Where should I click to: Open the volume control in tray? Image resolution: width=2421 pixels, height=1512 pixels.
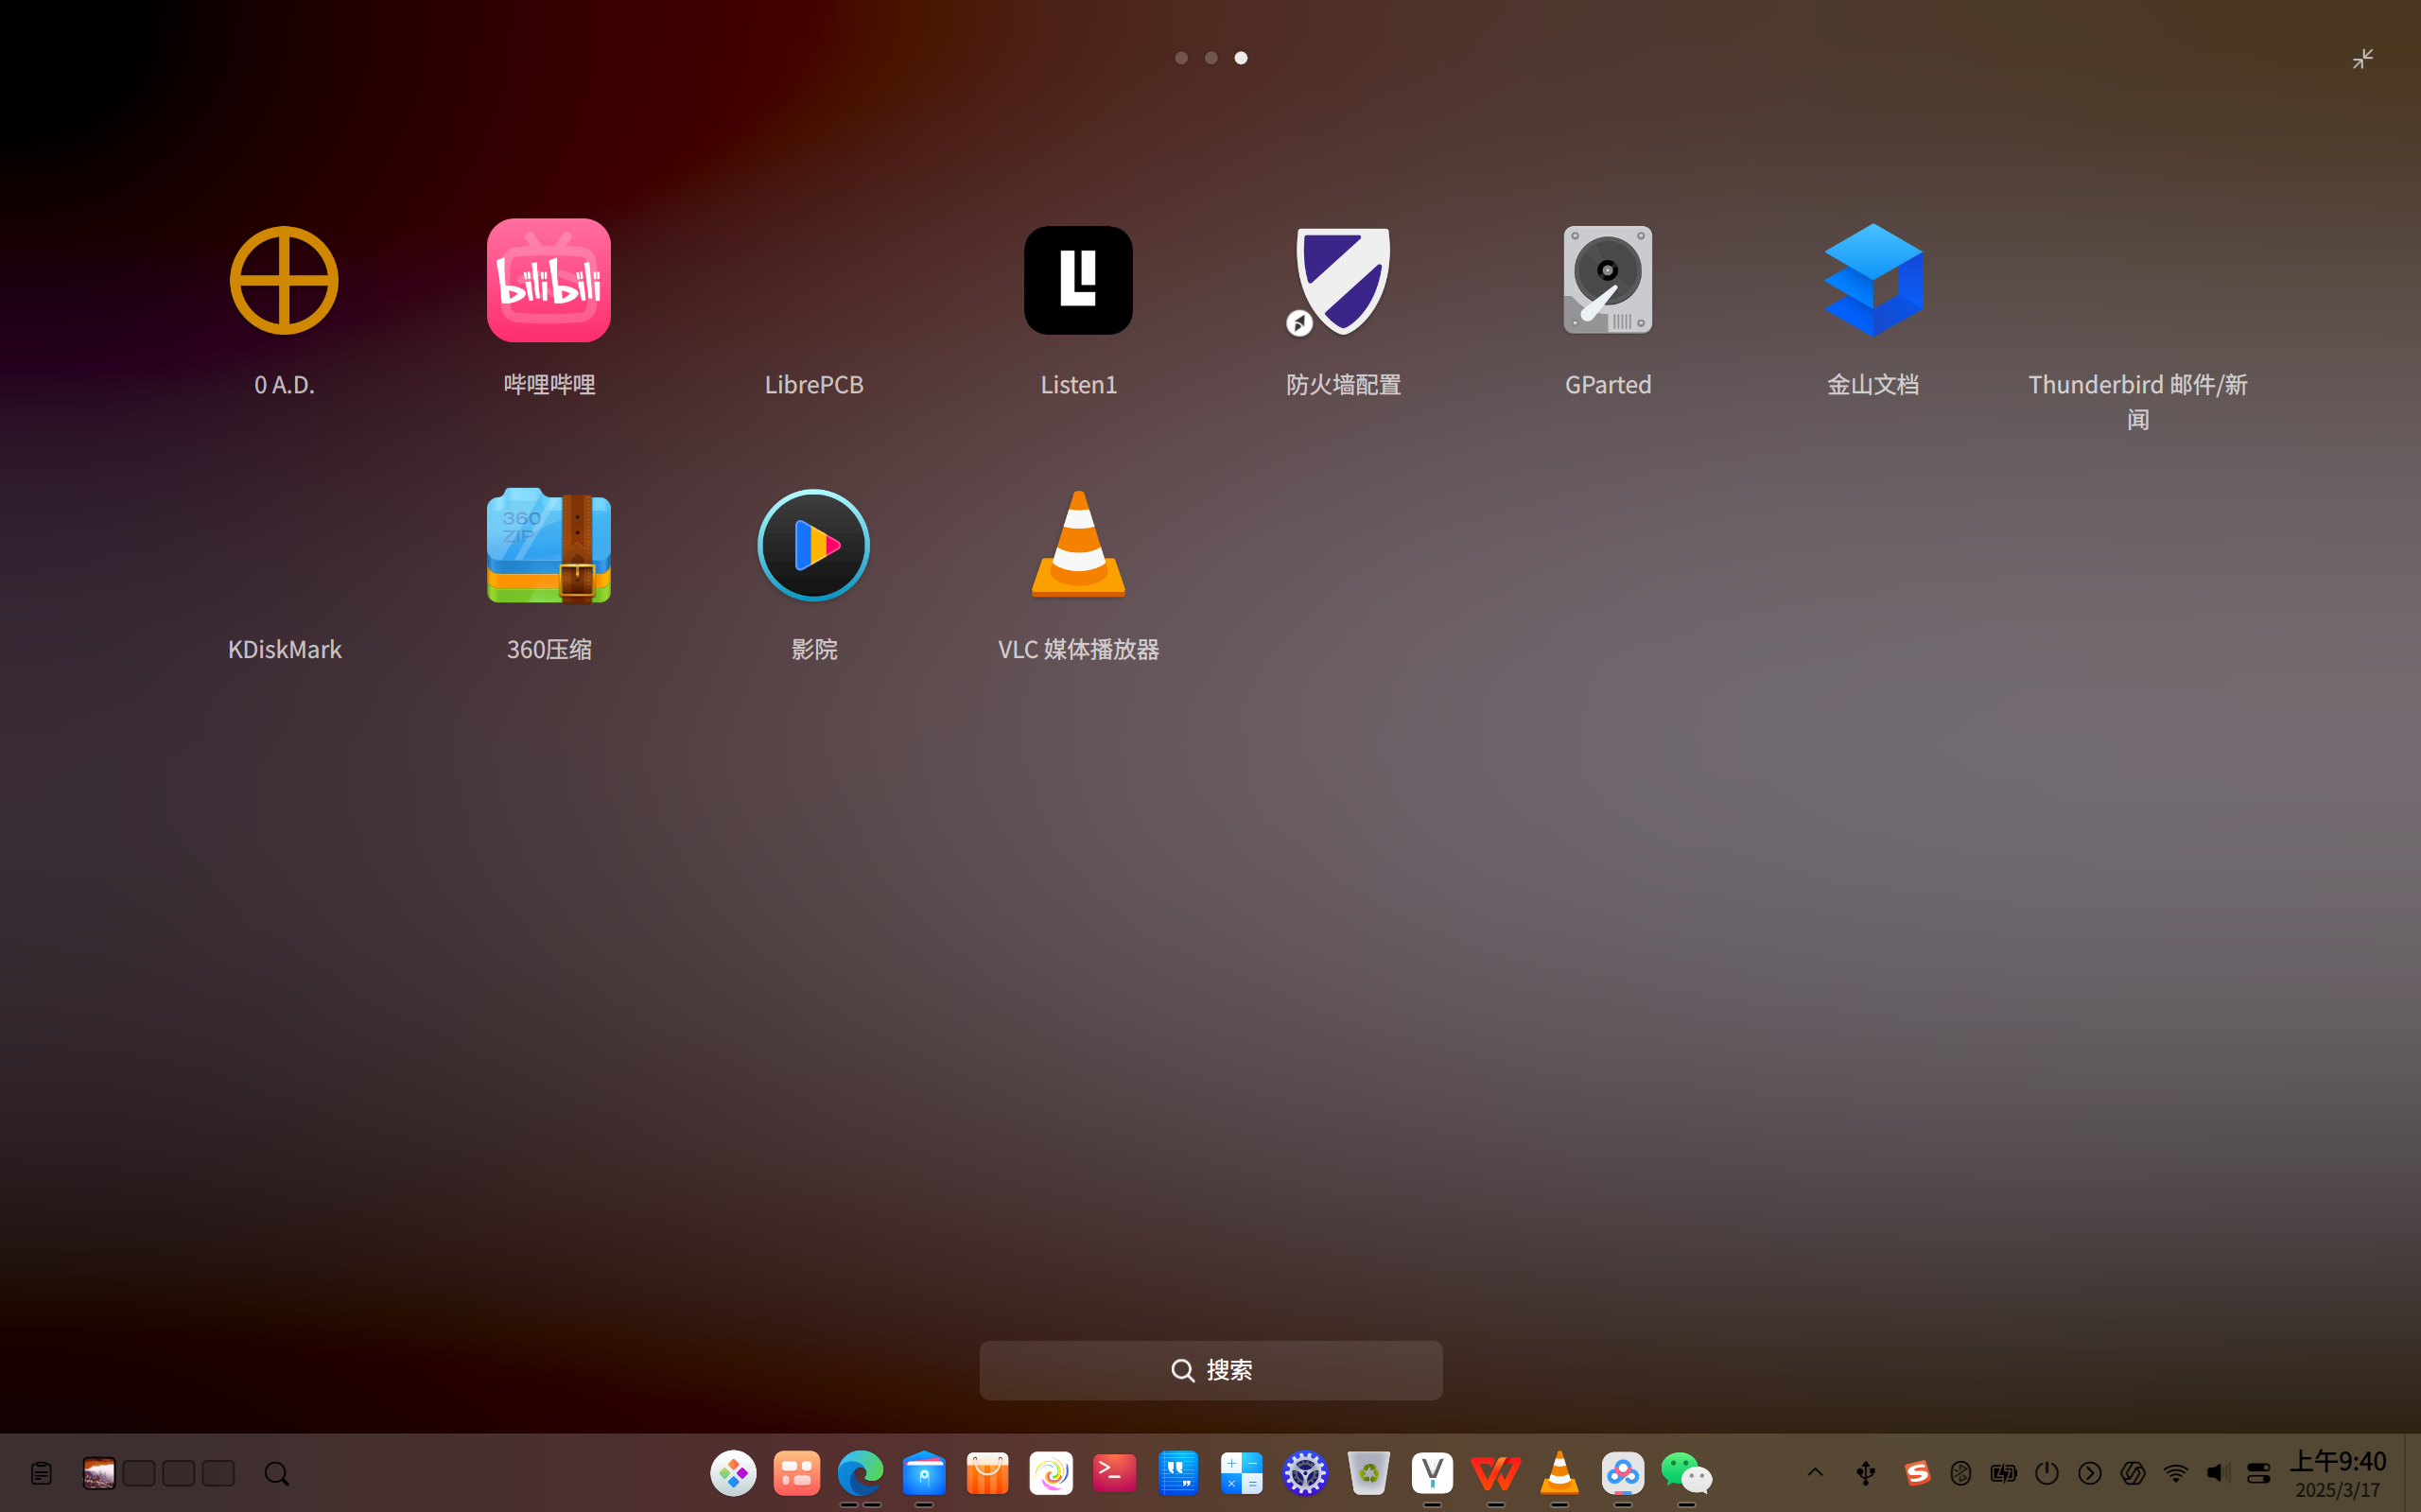[x=2217, y=1473]
